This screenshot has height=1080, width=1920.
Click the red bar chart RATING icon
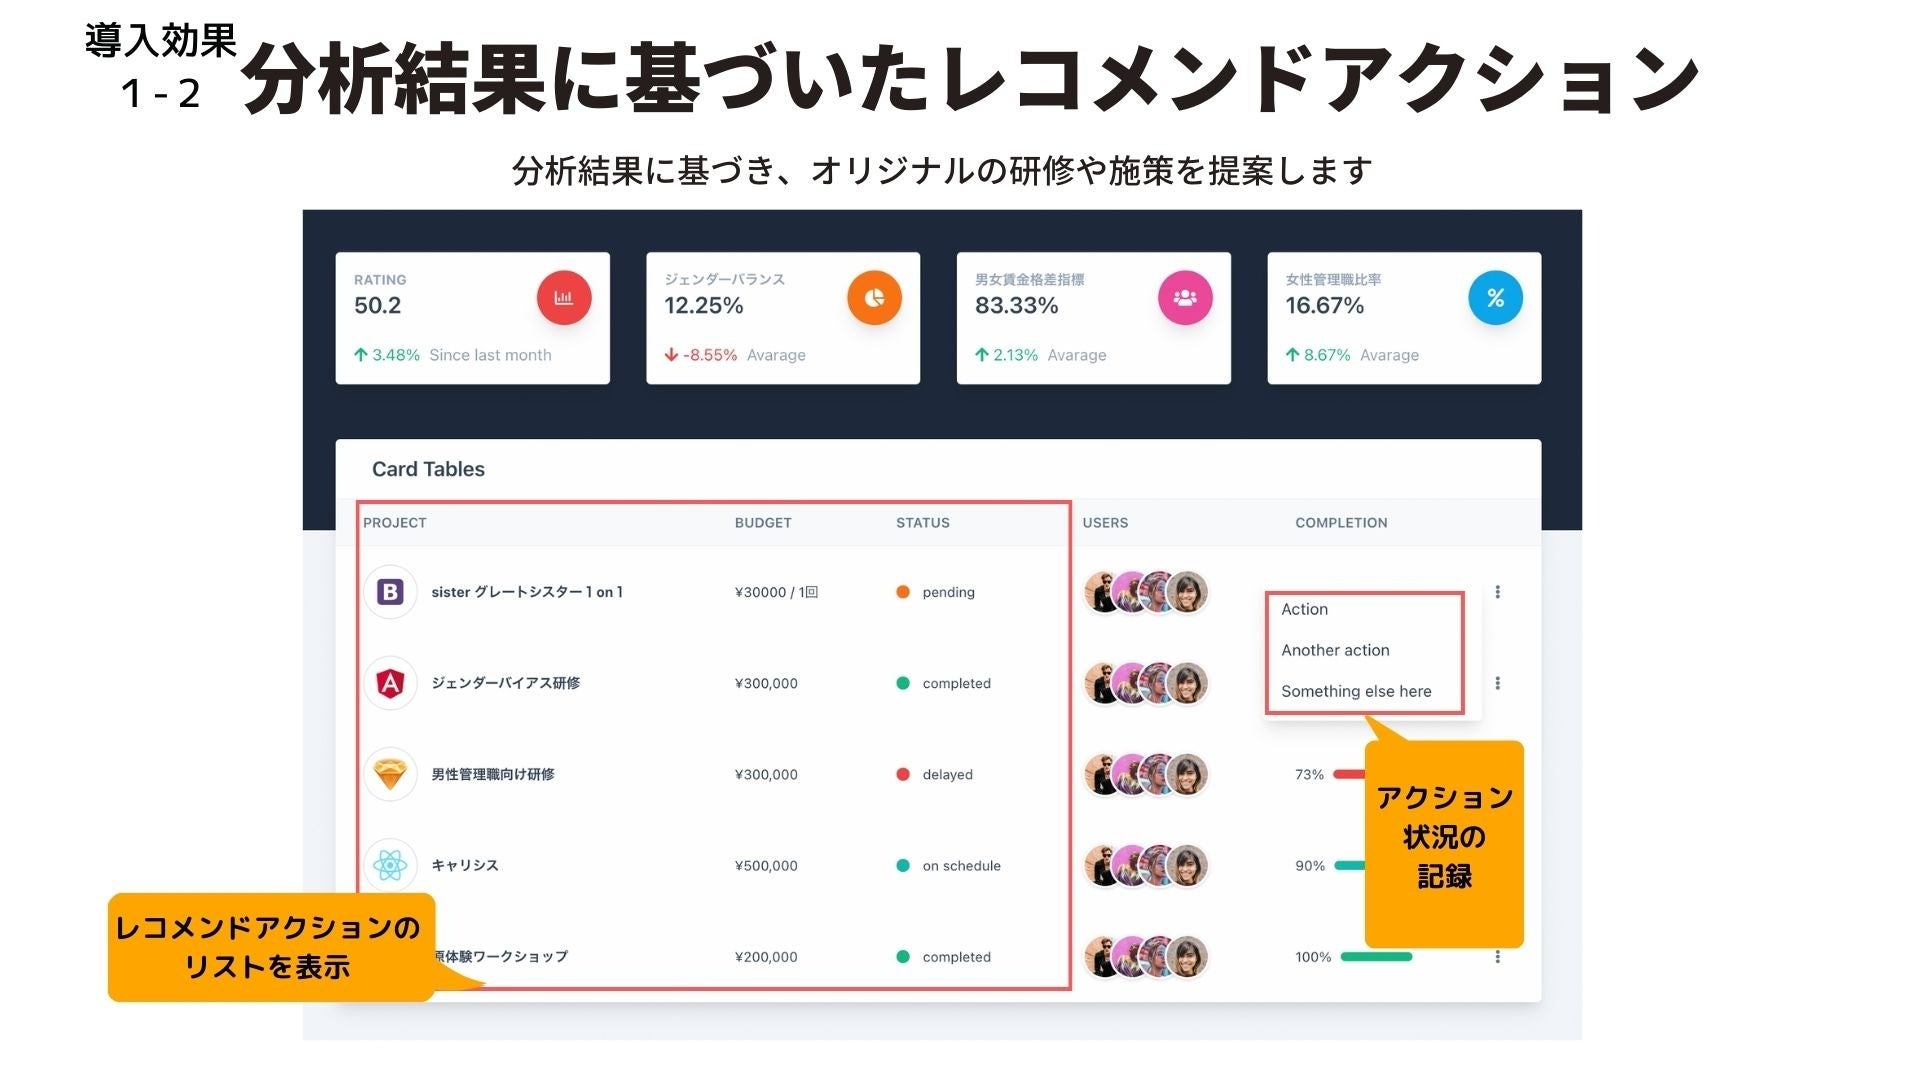(564, 298)
